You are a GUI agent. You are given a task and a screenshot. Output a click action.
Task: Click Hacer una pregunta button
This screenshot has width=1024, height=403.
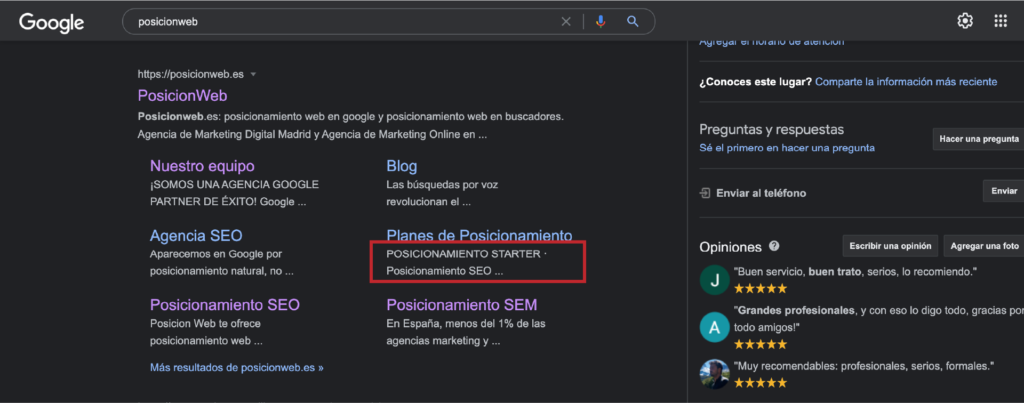tap(978, 139)
